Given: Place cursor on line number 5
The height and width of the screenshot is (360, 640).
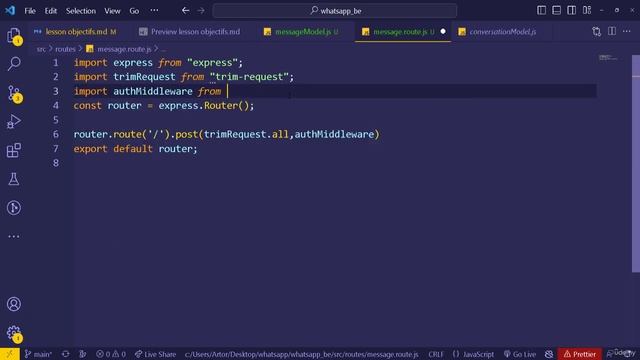Looking at the screenshot, I should 56,120.
